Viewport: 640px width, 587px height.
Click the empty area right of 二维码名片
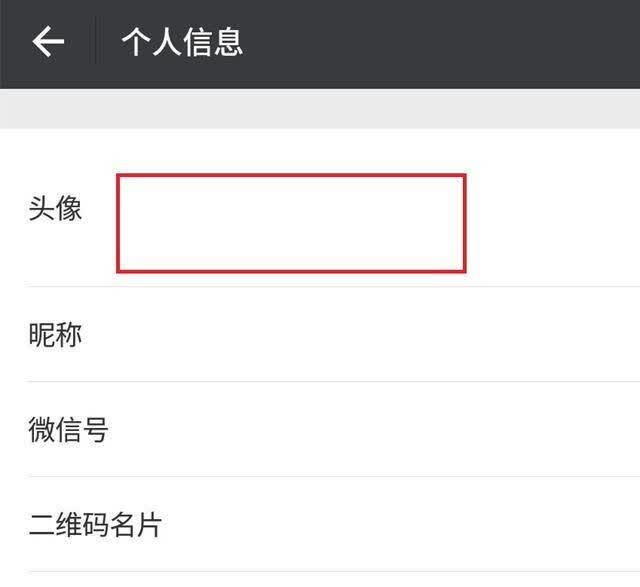click(x=401, y=525)
